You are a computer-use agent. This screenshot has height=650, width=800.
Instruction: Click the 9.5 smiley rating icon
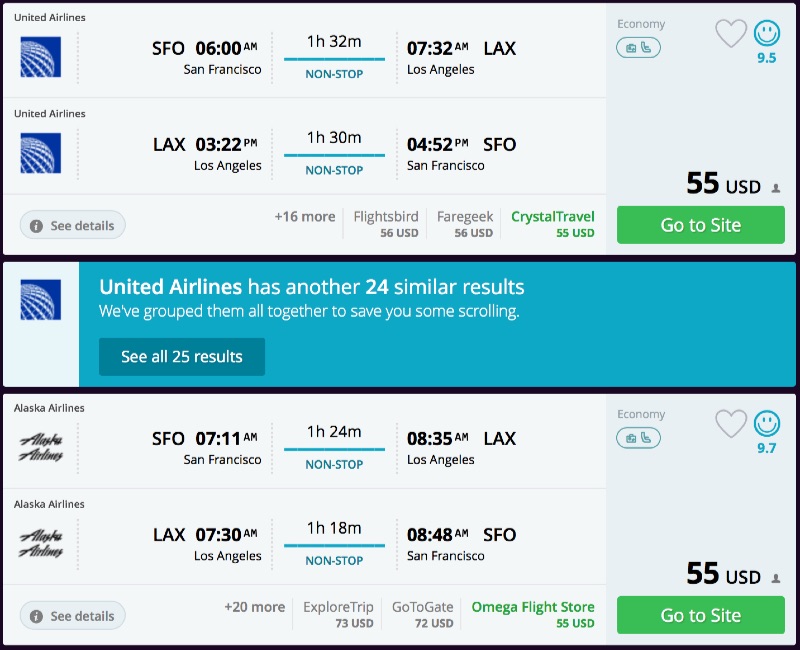pos(767,34)
